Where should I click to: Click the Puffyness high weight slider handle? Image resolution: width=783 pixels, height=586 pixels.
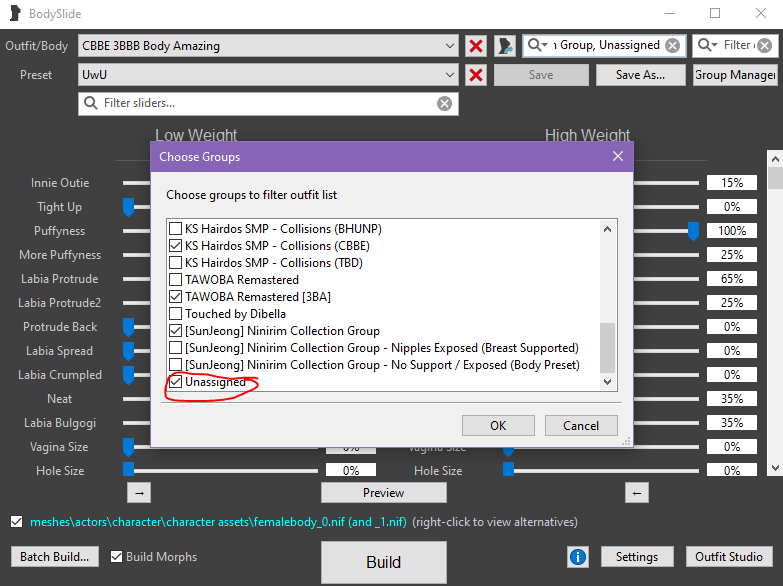[x=693, y=231]
